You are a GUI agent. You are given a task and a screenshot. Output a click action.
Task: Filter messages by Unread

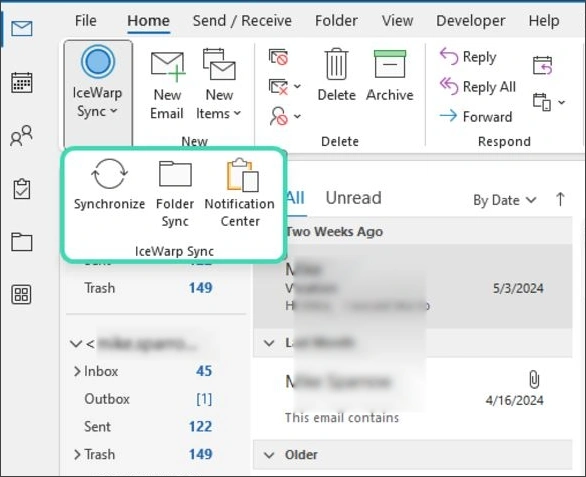point(353,198)
